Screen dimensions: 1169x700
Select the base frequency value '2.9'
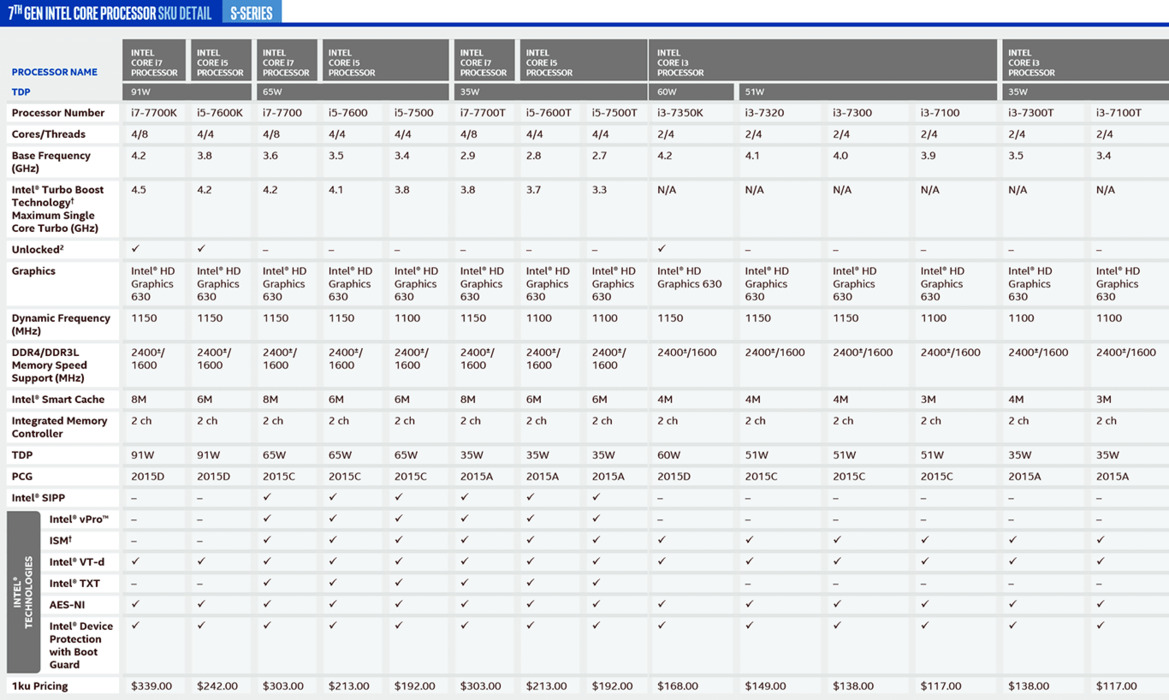[x=467, y=156]
